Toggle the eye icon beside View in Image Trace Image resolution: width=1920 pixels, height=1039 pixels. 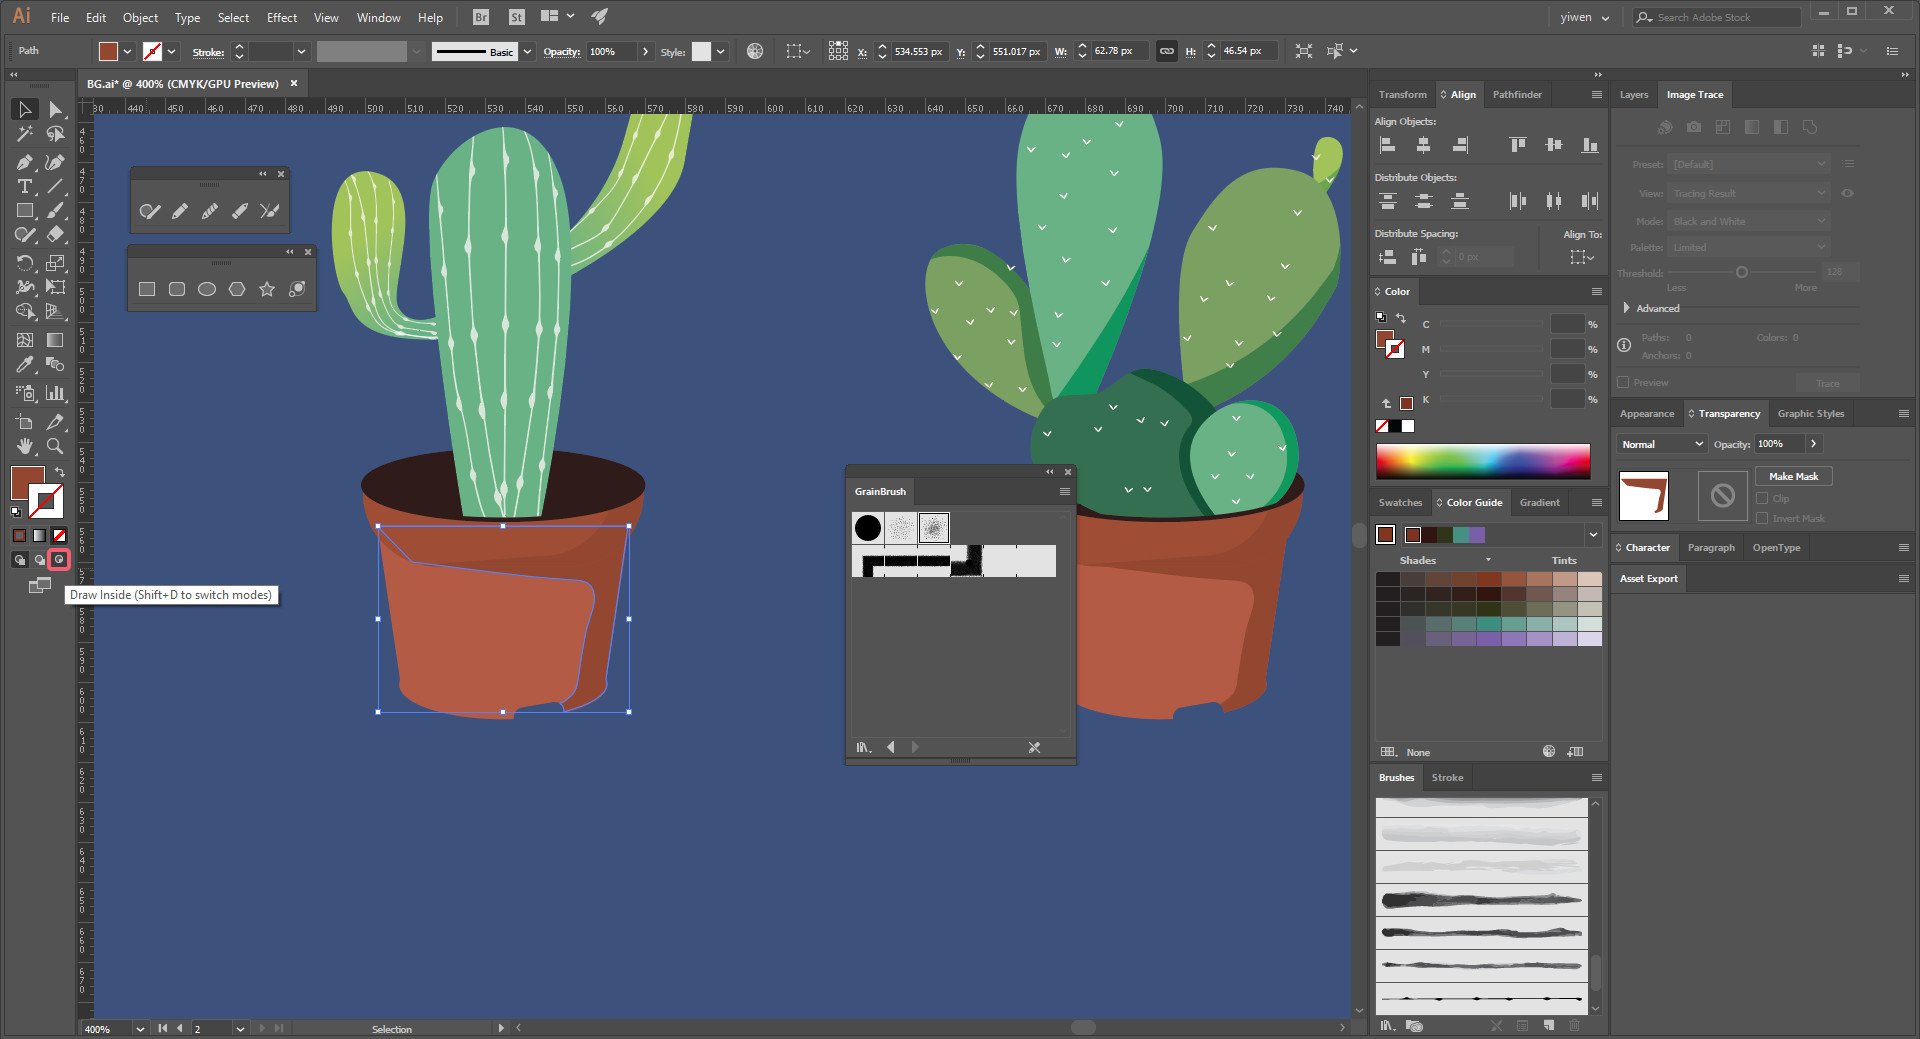click(1848, 193)
